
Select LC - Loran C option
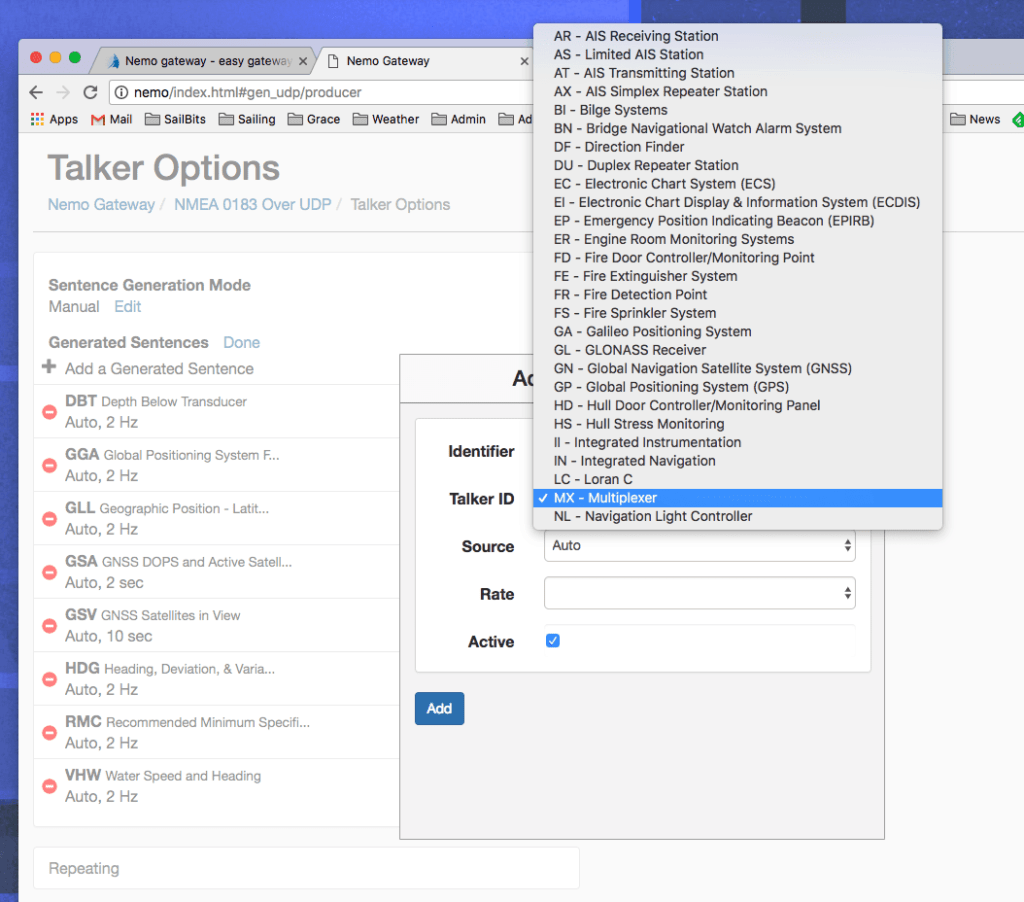(737, 479)
